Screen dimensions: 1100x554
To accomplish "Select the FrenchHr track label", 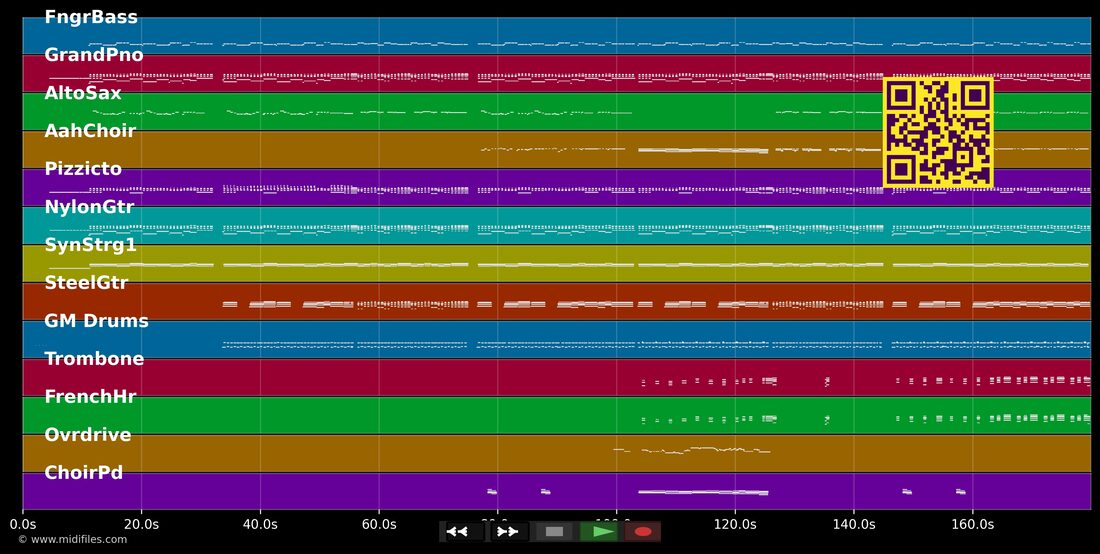I will pos(90,396).
